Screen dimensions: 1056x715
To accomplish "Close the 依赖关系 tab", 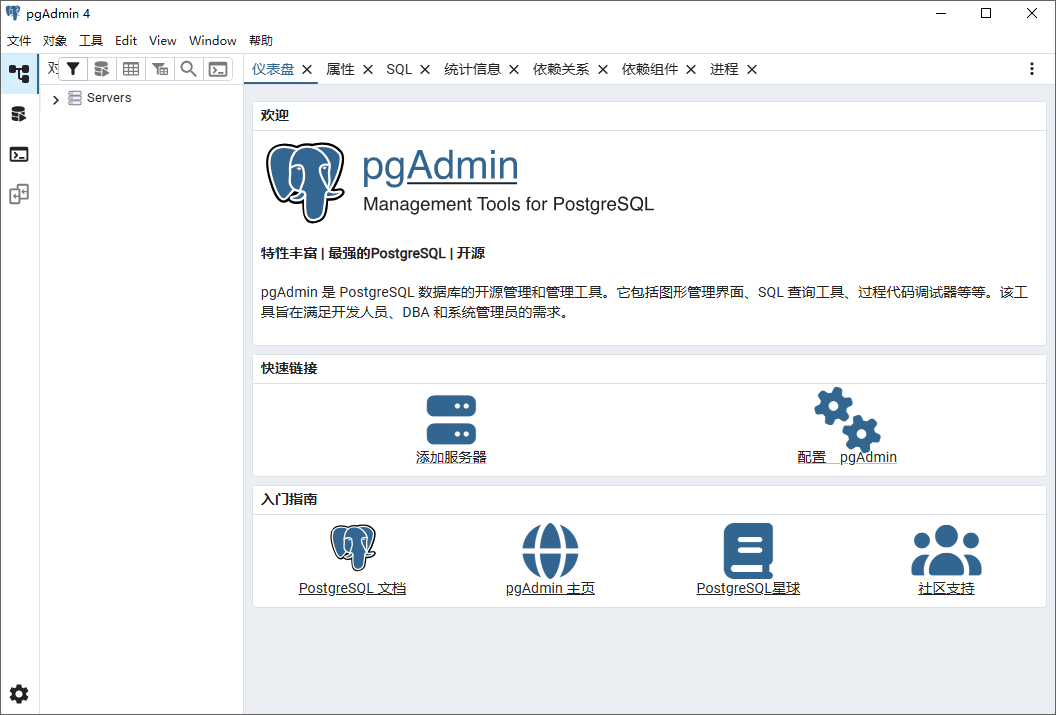I will pos(603,69).
